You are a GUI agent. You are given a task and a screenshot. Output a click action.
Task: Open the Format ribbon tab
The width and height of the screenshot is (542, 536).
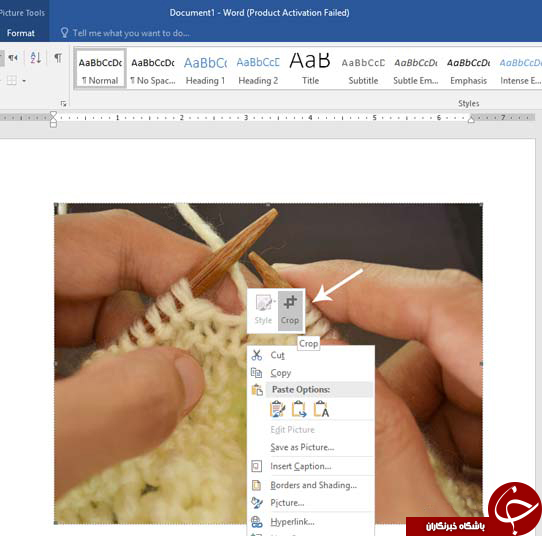(20, 33)
